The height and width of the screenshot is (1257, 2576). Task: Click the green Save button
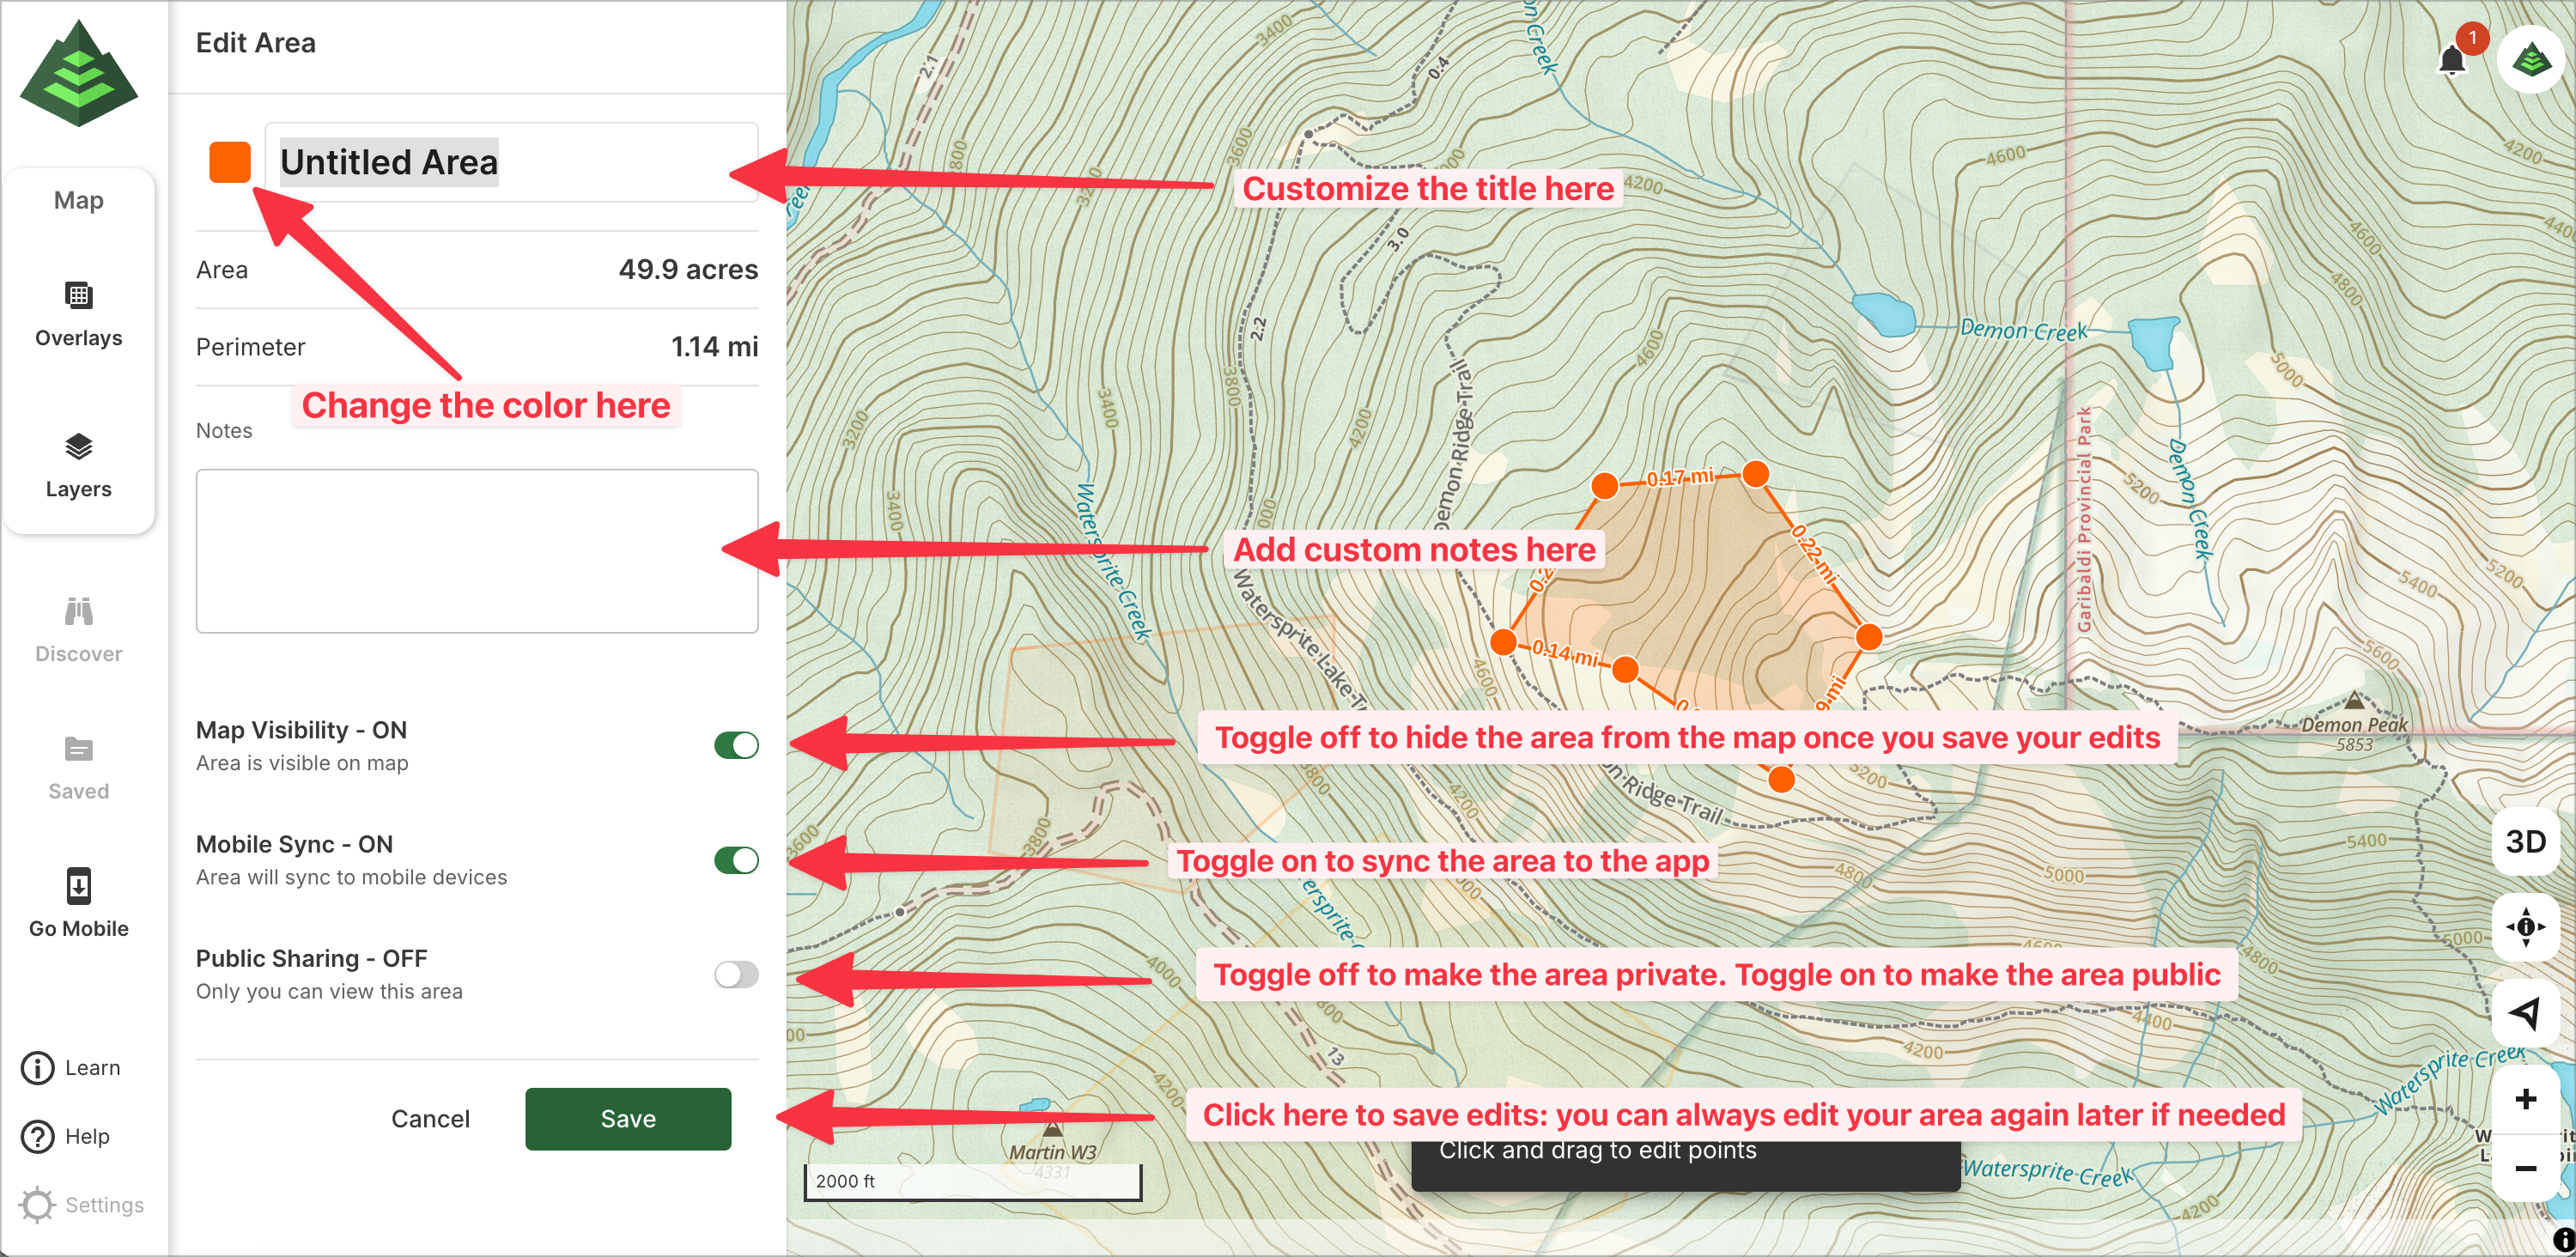coord(628,1119)
